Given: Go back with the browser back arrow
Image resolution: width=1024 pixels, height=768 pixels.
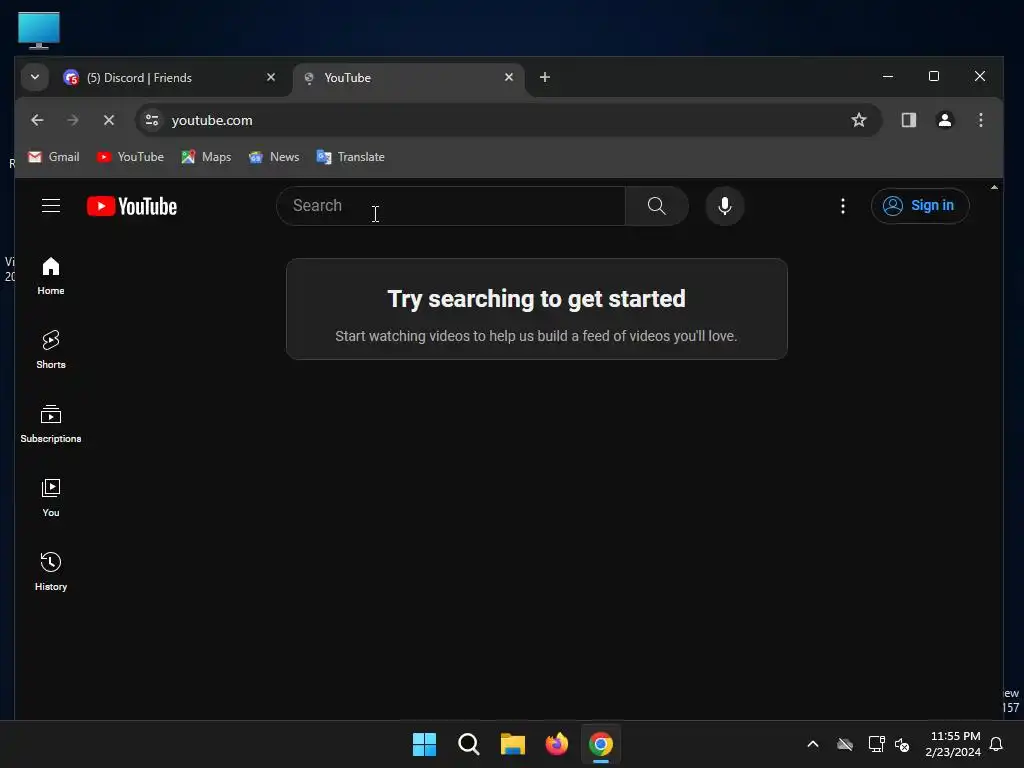Looking at the screenshot, I should pos(37,120).
